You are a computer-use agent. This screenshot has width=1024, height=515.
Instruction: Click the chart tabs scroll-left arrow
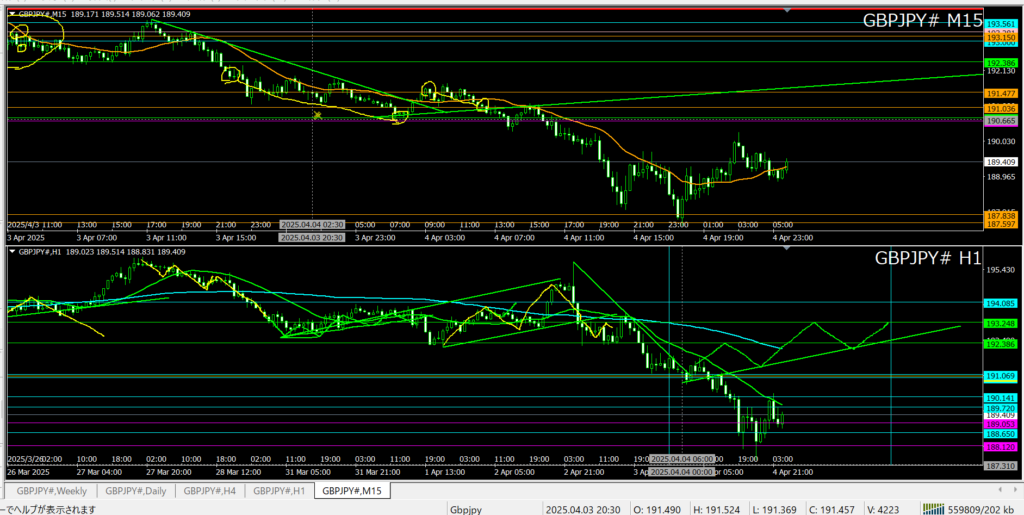click(x=1001, y=489)
